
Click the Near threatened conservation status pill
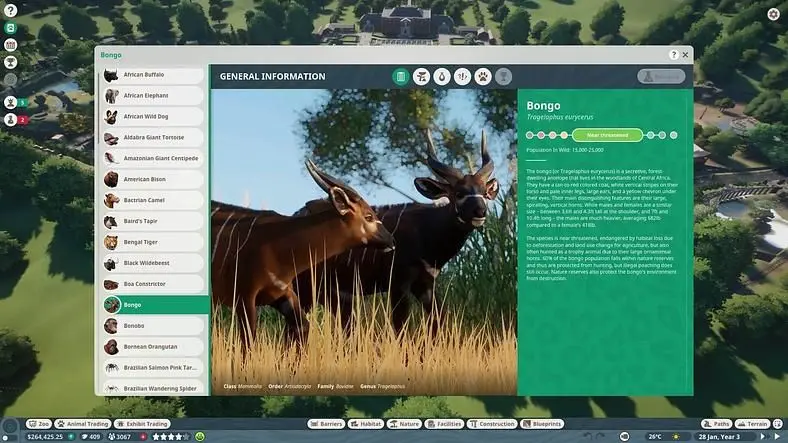coord(607,135)
